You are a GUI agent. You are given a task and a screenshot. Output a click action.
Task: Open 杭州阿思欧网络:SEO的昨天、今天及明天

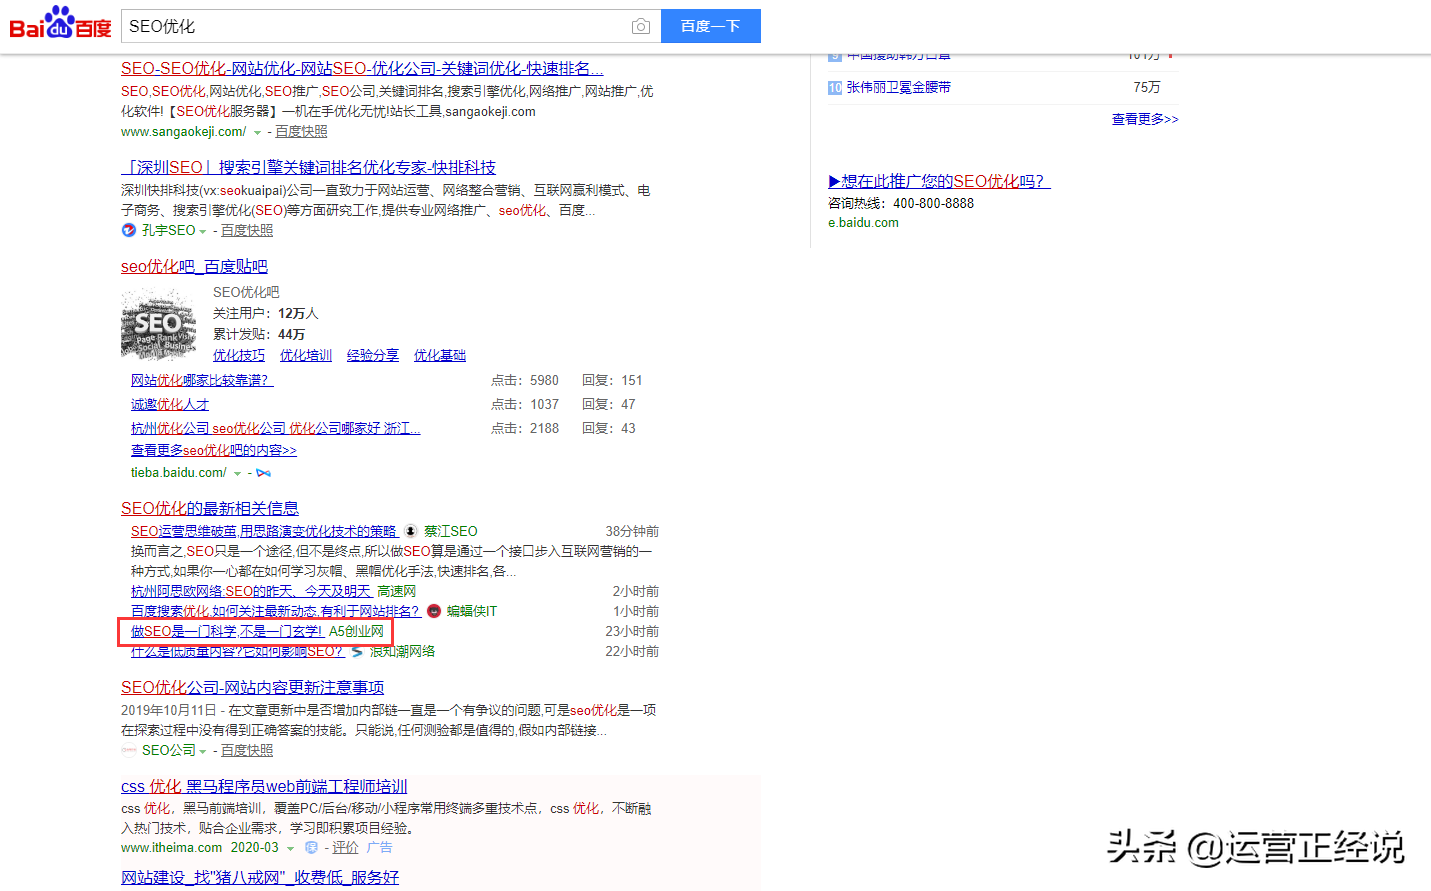point(251,591)
